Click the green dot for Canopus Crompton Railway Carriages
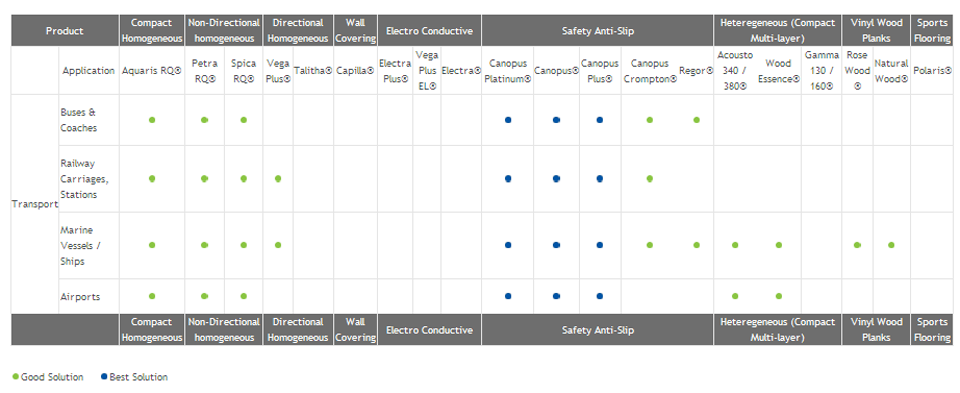The height and width of the screenshot is (393, 960). click(650, 179)
